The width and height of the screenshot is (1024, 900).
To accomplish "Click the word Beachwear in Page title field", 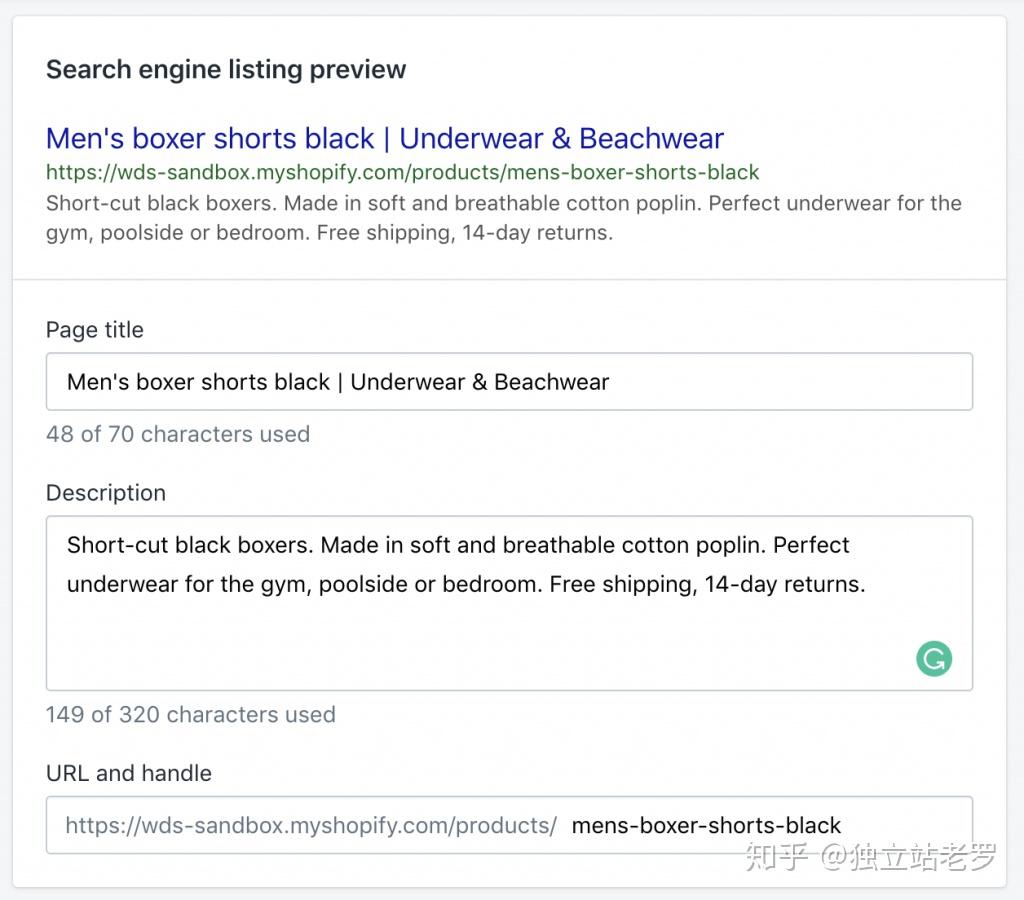I will [x=551, y=382].
